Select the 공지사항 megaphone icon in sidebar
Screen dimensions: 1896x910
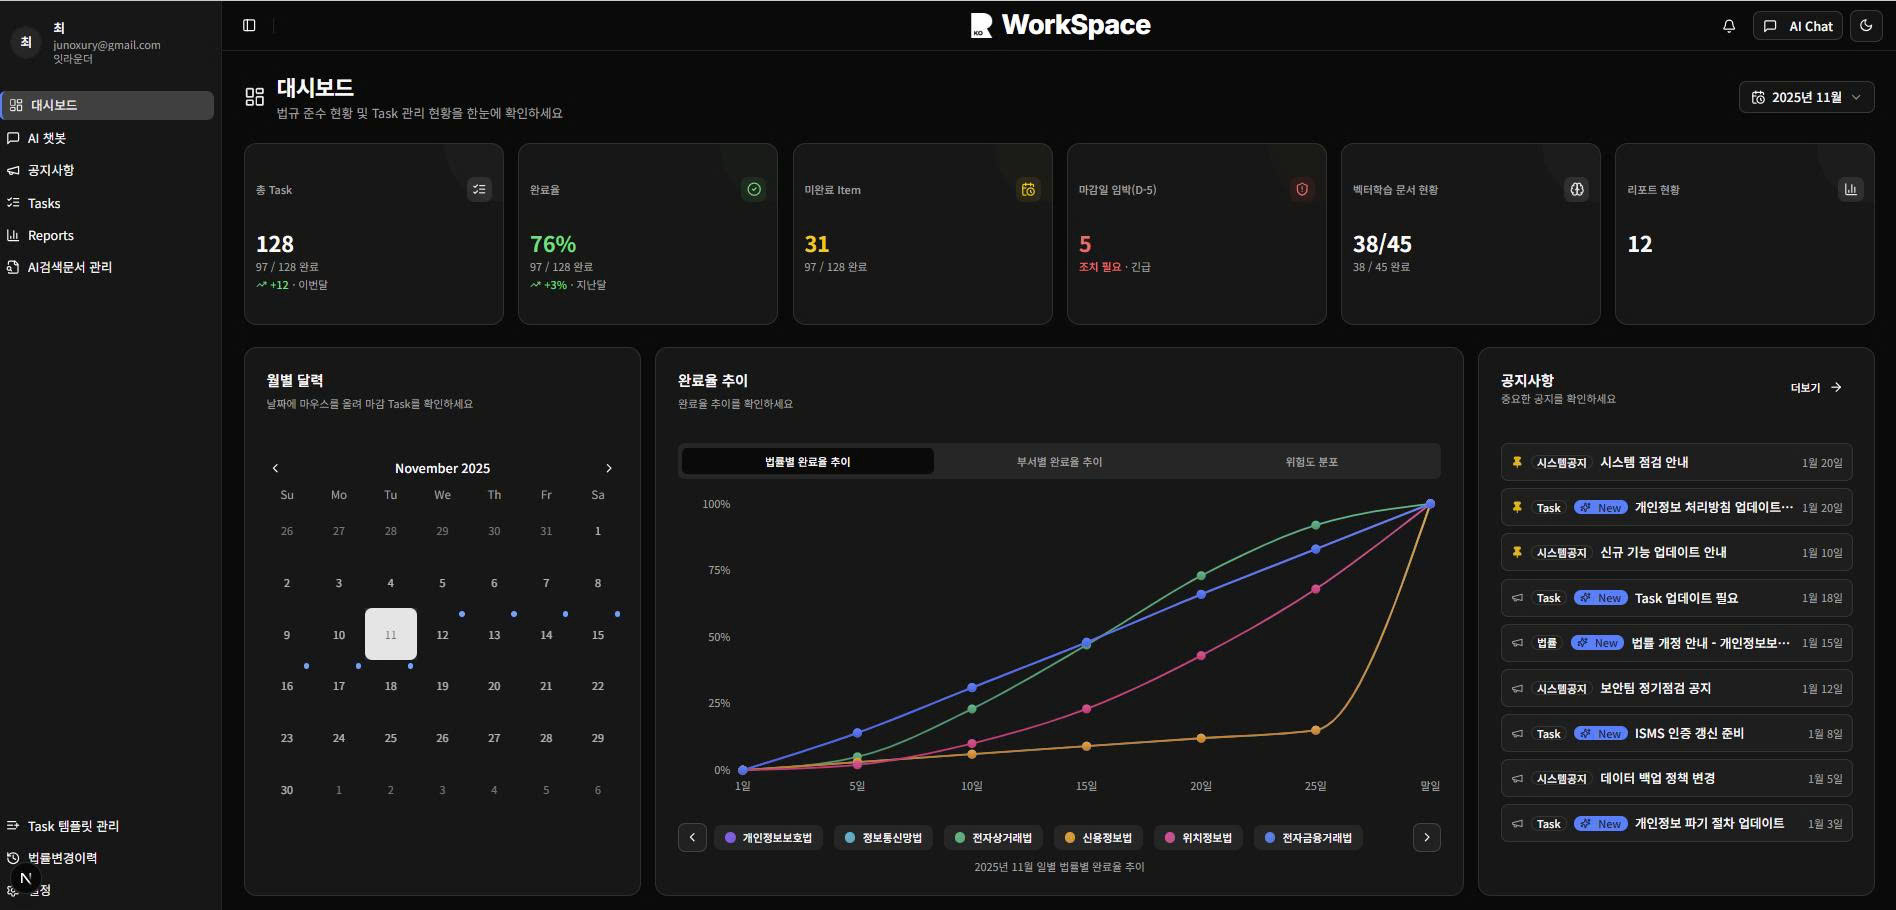tap(14, 170)
